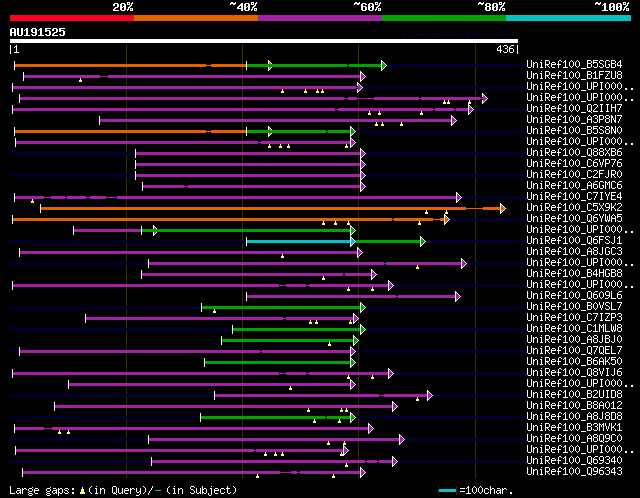Click the green alignment bar for B6AK50

click(278, 362)
